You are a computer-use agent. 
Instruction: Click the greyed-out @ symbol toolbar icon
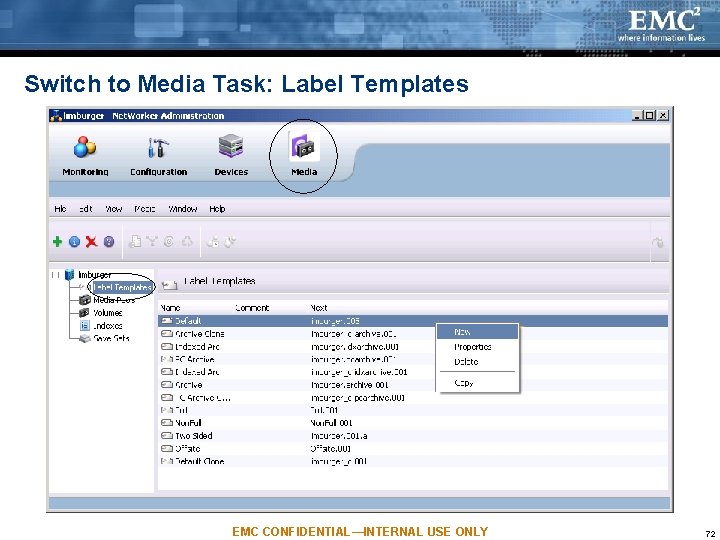(169, 242)
